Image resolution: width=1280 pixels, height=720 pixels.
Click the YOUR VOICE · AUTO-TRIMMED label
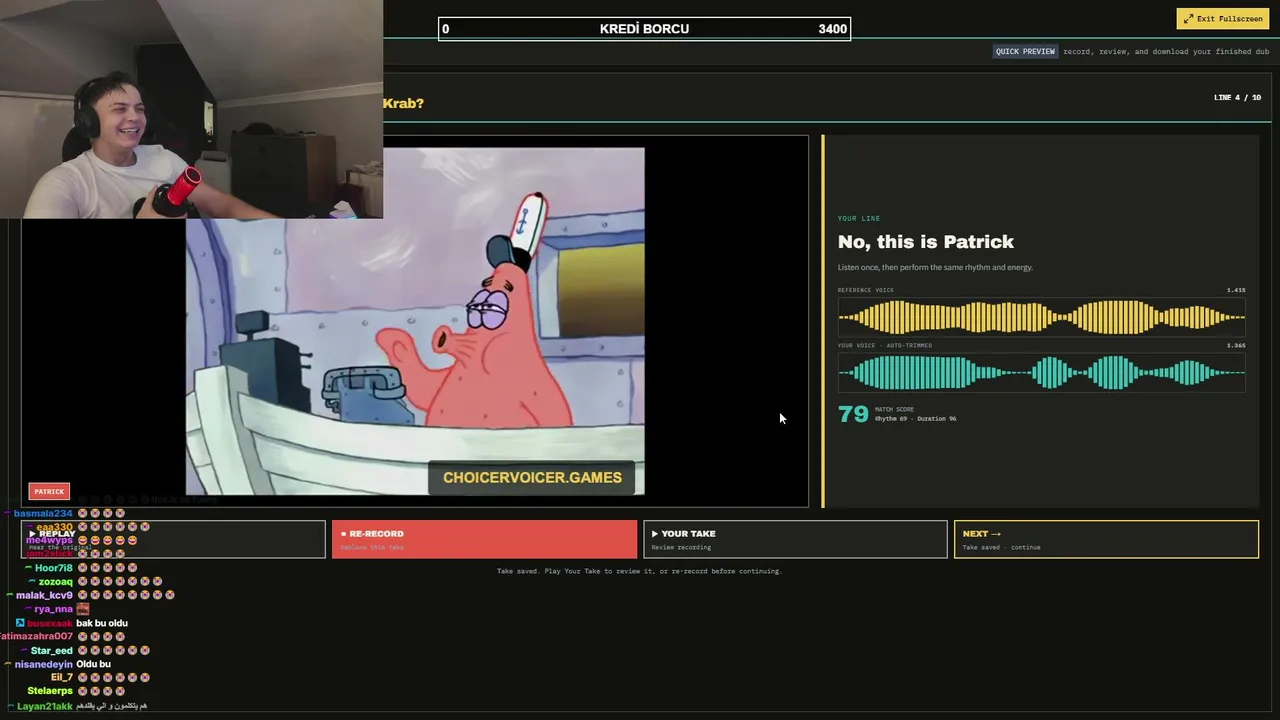(x=885, y=345)
